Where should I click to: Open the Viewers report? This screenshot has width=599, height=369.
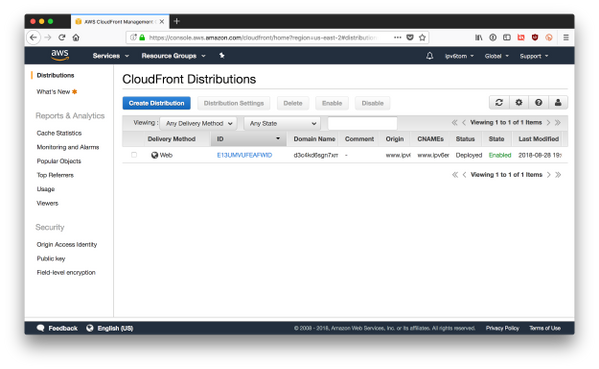(47, 203)
